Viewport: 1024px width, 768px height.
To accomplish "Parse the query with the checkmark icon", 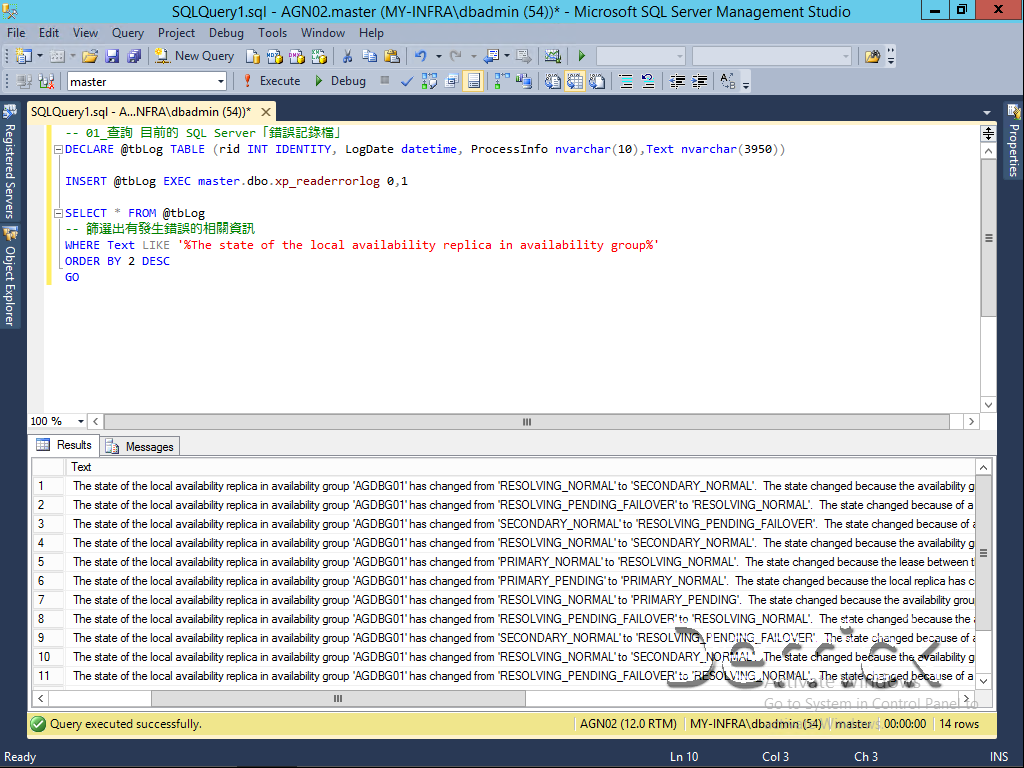I will 407,81.
